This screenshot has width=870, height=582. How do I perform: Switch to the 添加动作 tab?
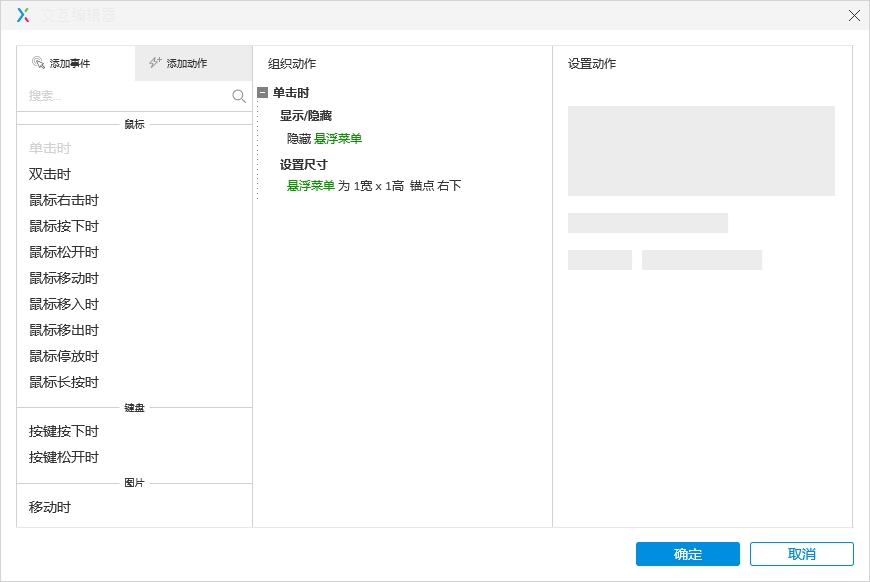tap(194, 63)
